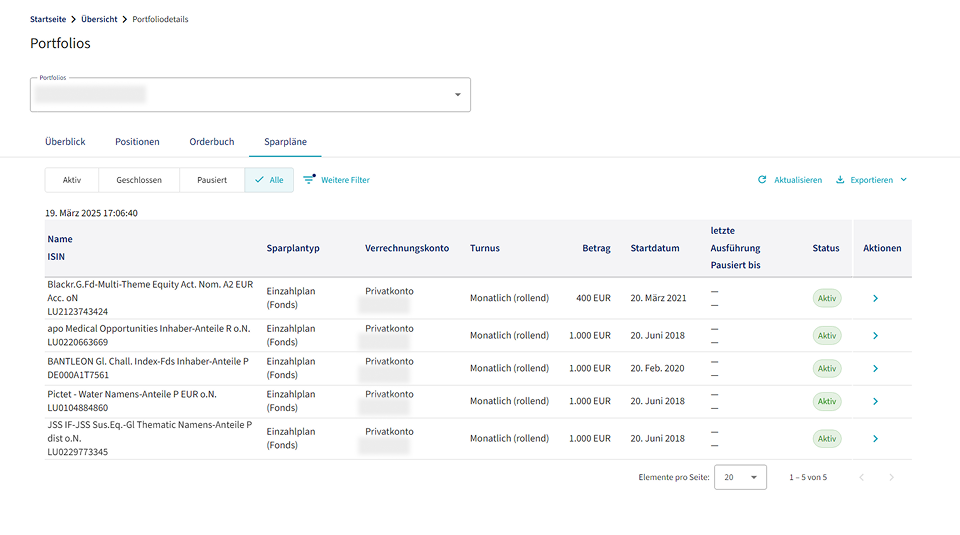Click the Pictet - Water Namens-Anteile name

click(132, 394)
